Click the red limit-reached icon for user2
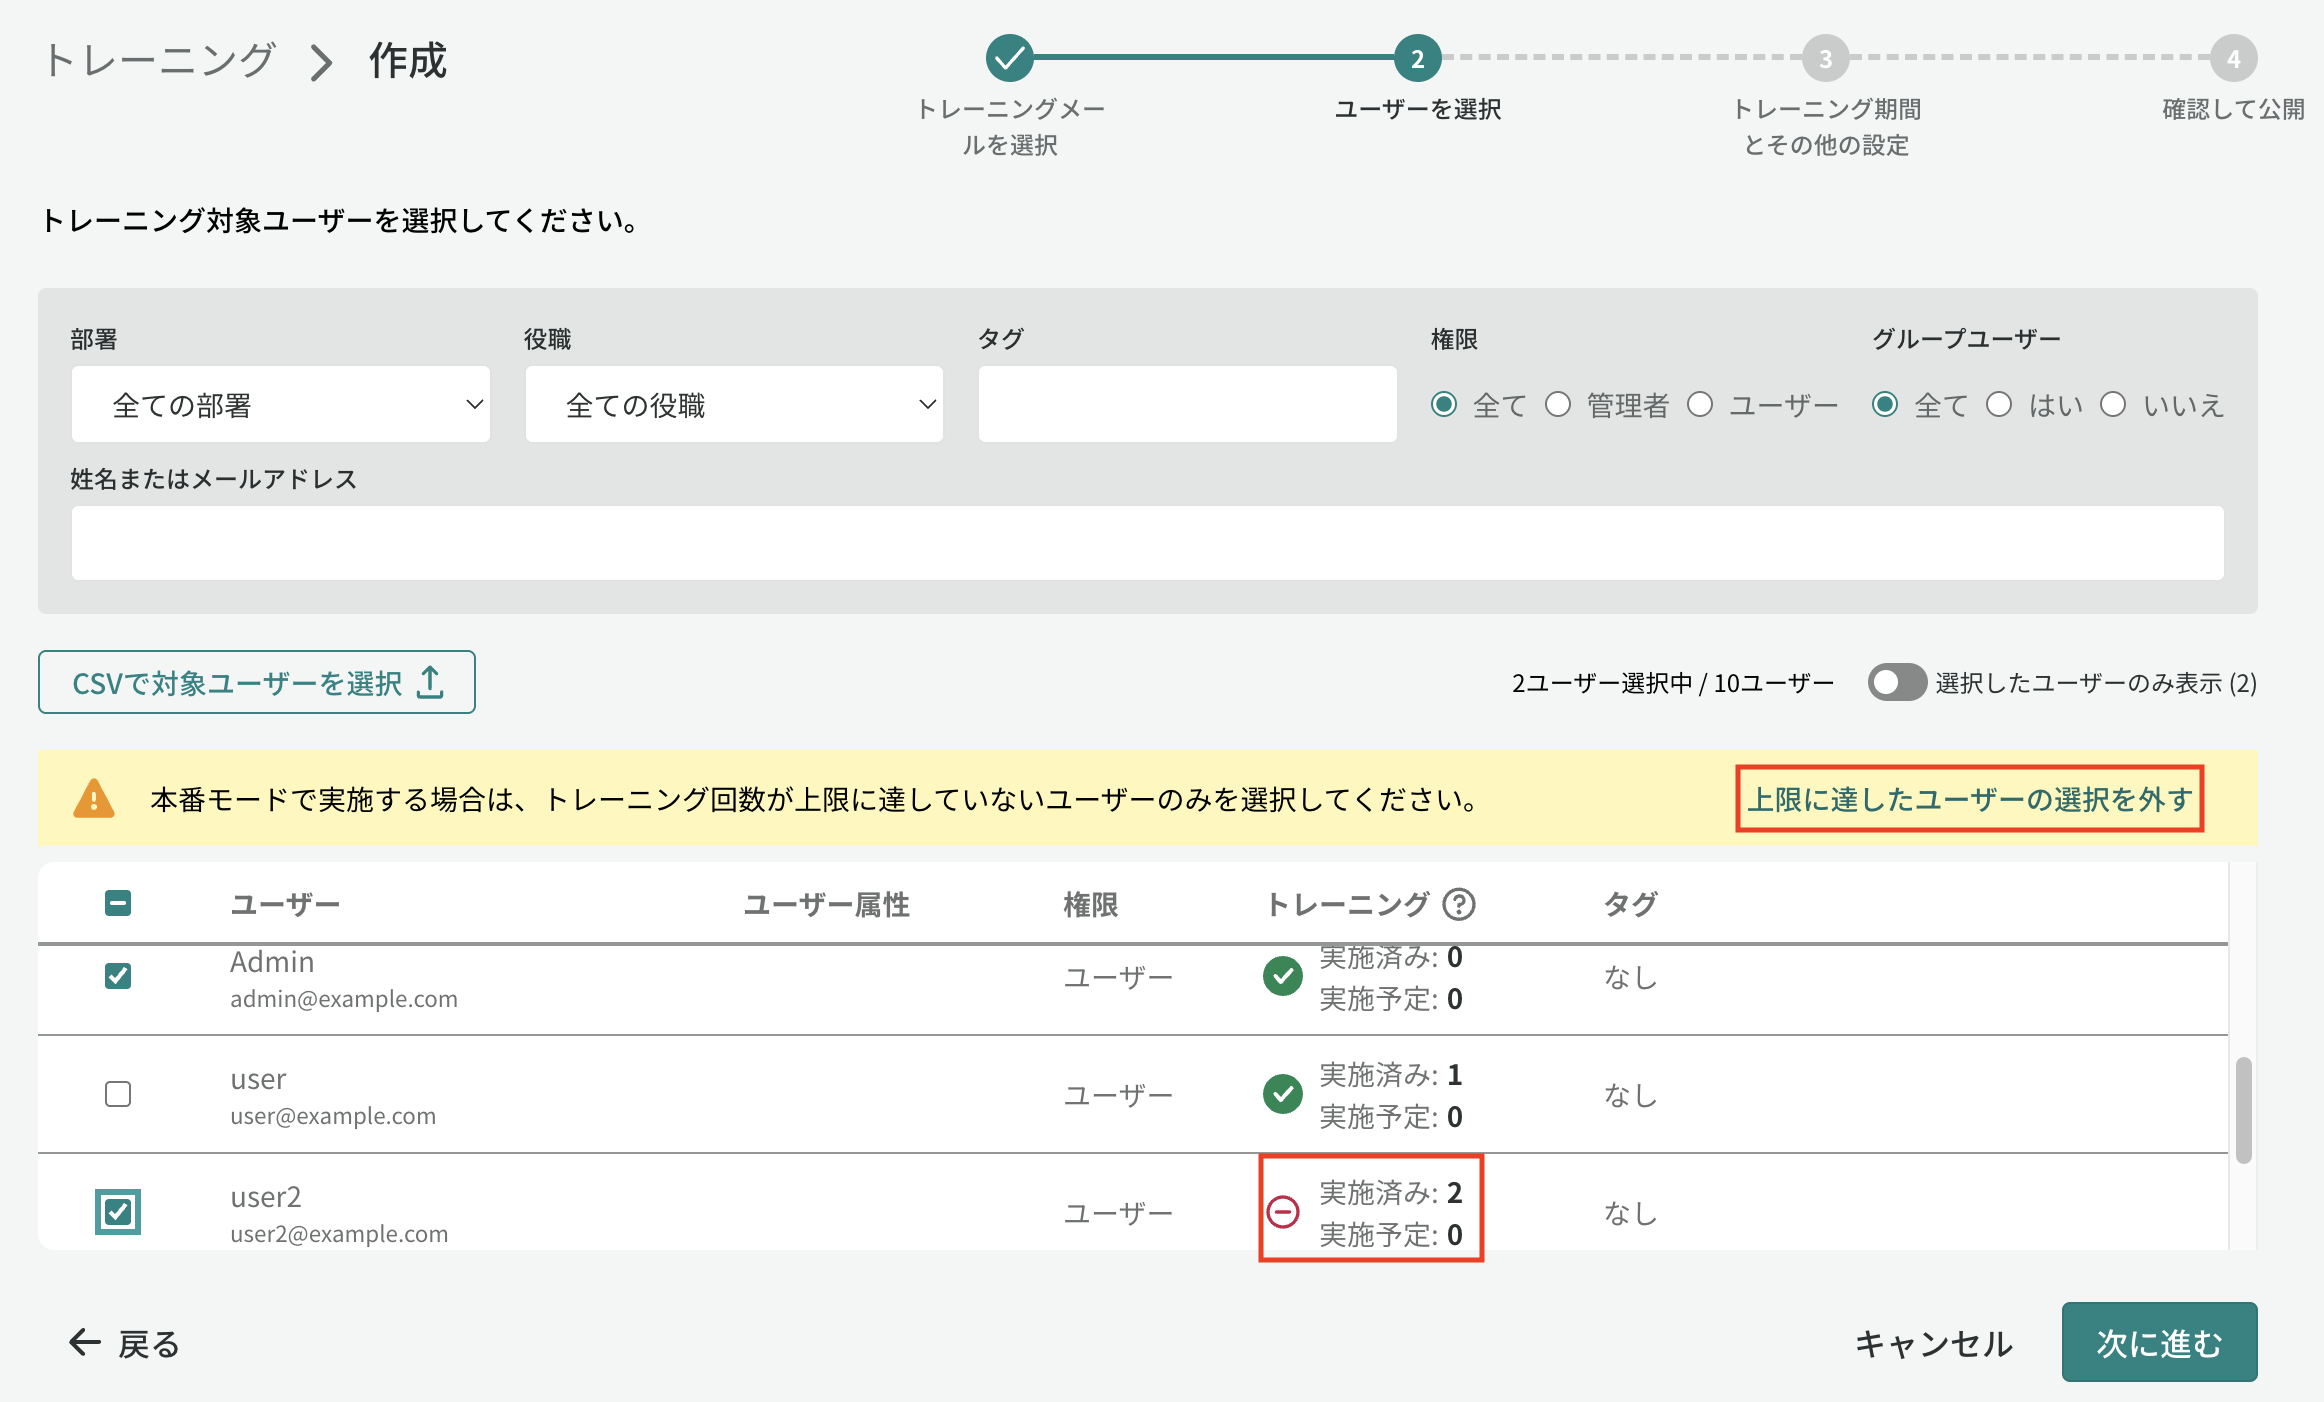Screen dimensions: 2324x1402 [1283, 1212]
